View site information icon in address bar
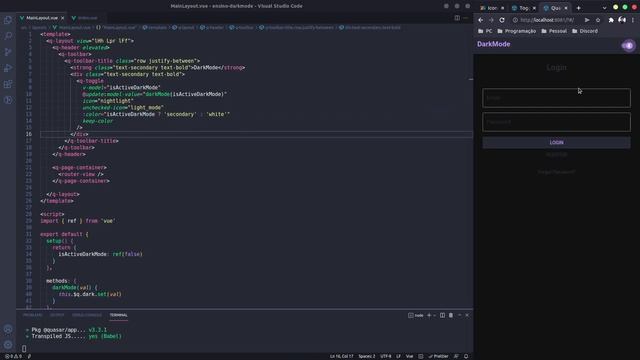640x360 pixels. (515, 20)
